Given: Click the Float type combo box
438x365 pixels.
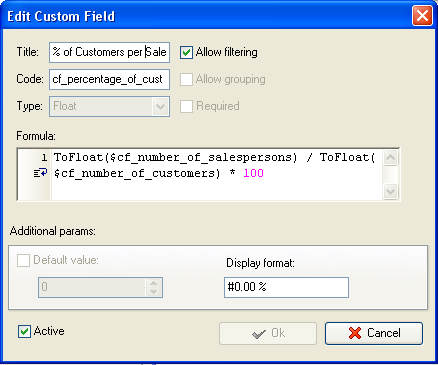Looking at the screenshot, I should click(x=109, y=107).
